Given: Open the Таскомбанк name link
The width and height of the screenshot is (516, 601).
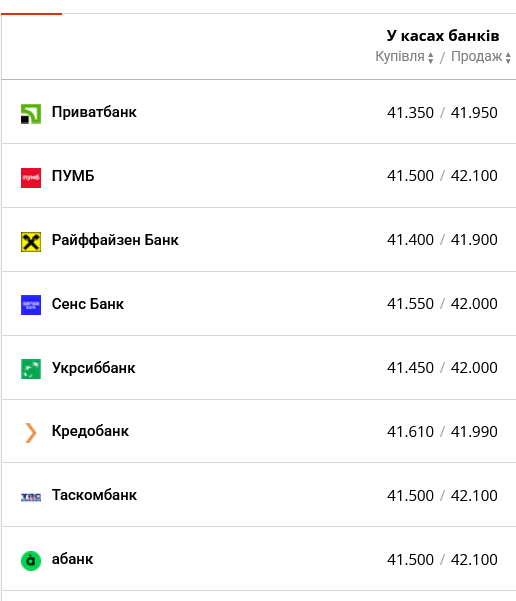Looking at the screenshot, I should tap(94, 495).
